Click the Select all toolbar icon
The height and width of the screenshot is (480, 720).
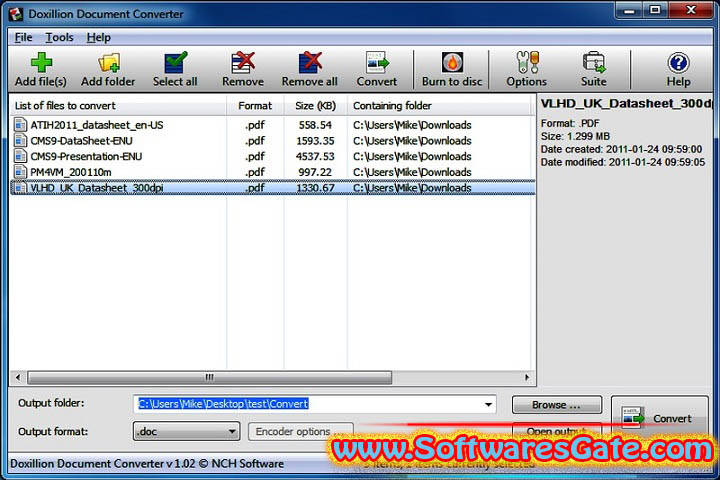(175, 62)
